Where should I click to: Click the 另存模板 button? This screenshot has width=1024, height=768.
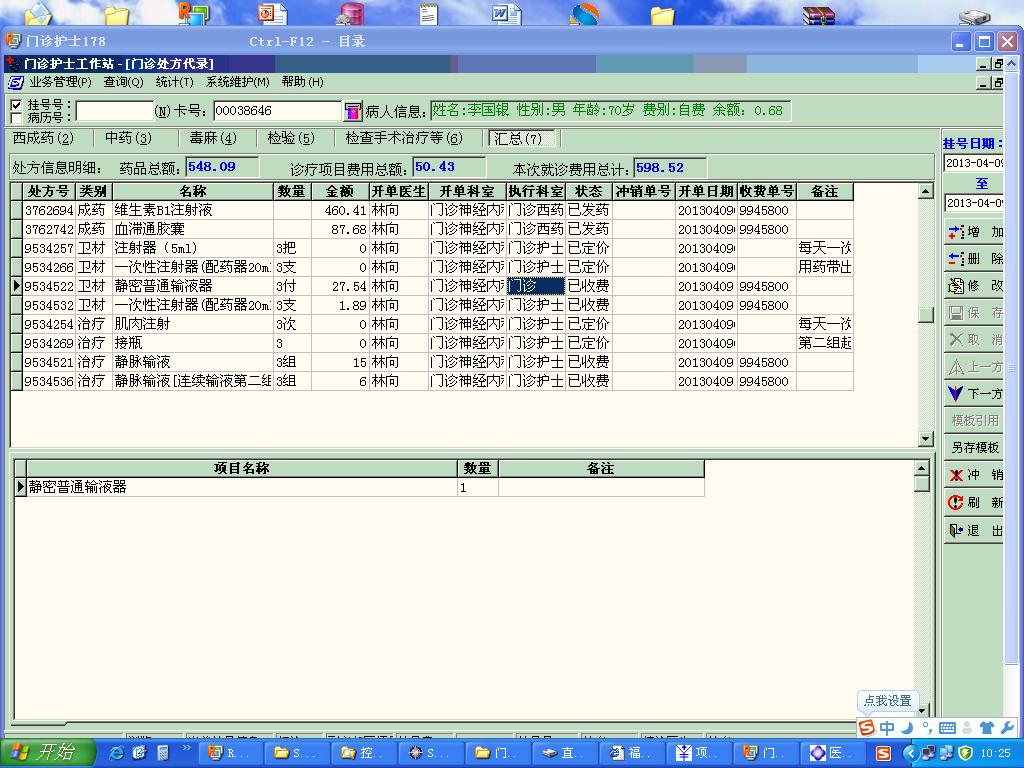(974, 447)
